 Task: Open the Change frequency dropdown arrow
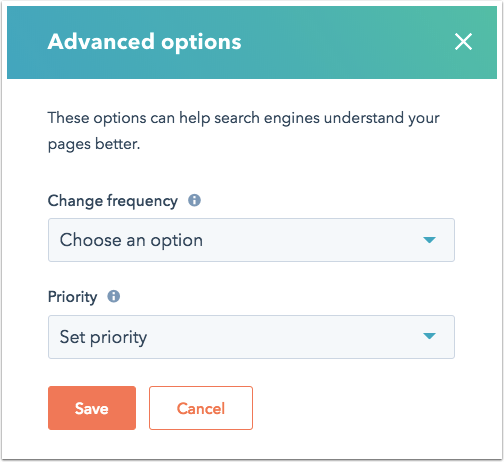tap(429, 240)
